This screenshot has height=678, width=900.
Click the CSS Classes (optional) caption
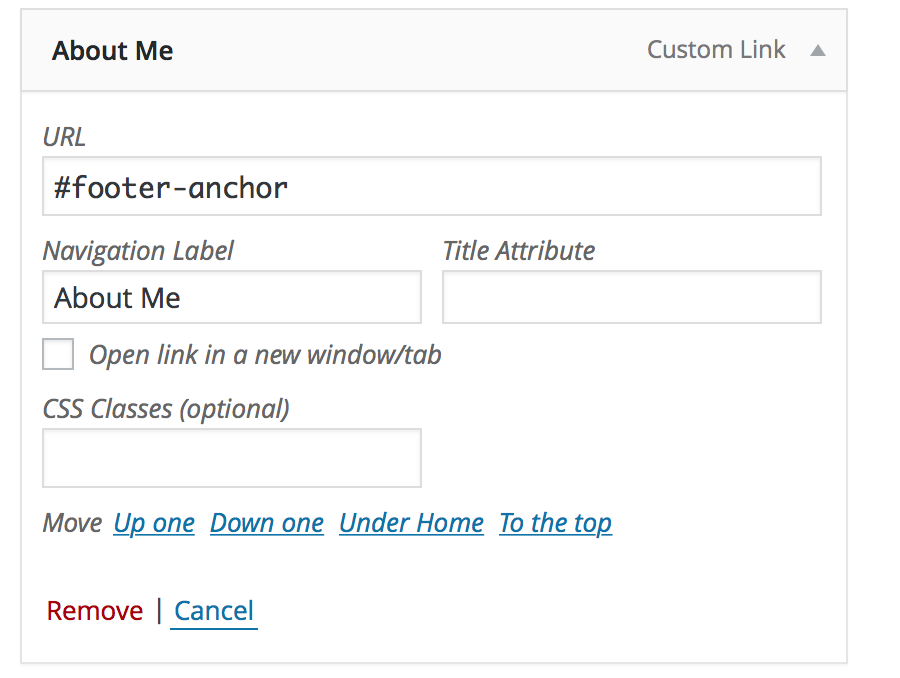click(x=166, y=409)
